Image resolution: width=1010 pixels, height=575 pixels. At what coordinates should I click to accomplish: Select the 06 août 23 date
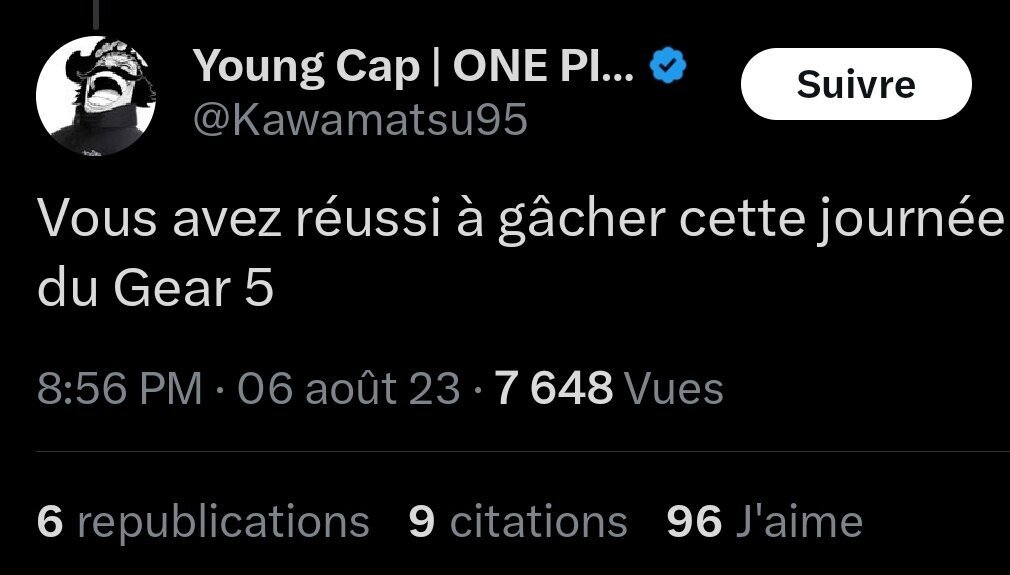tap(349, 388)
